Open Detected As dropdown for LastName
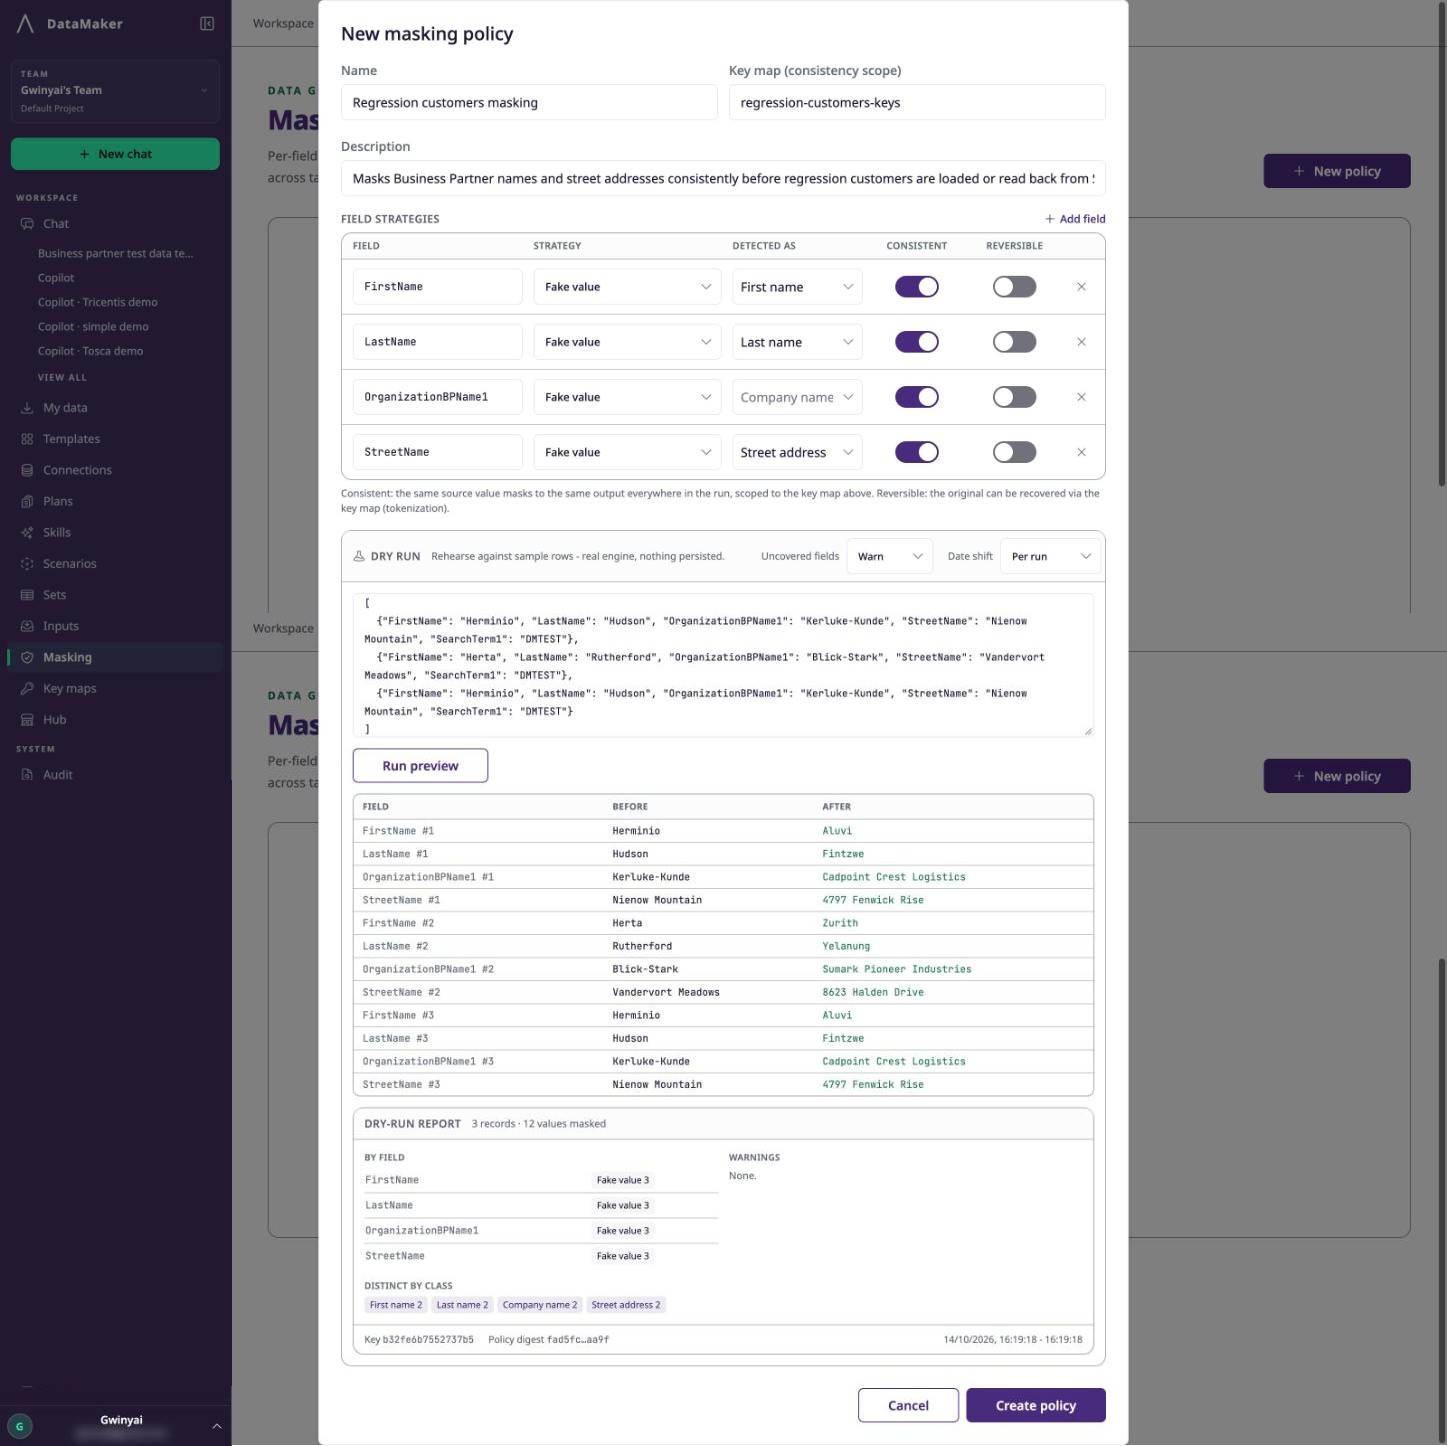 797,342
